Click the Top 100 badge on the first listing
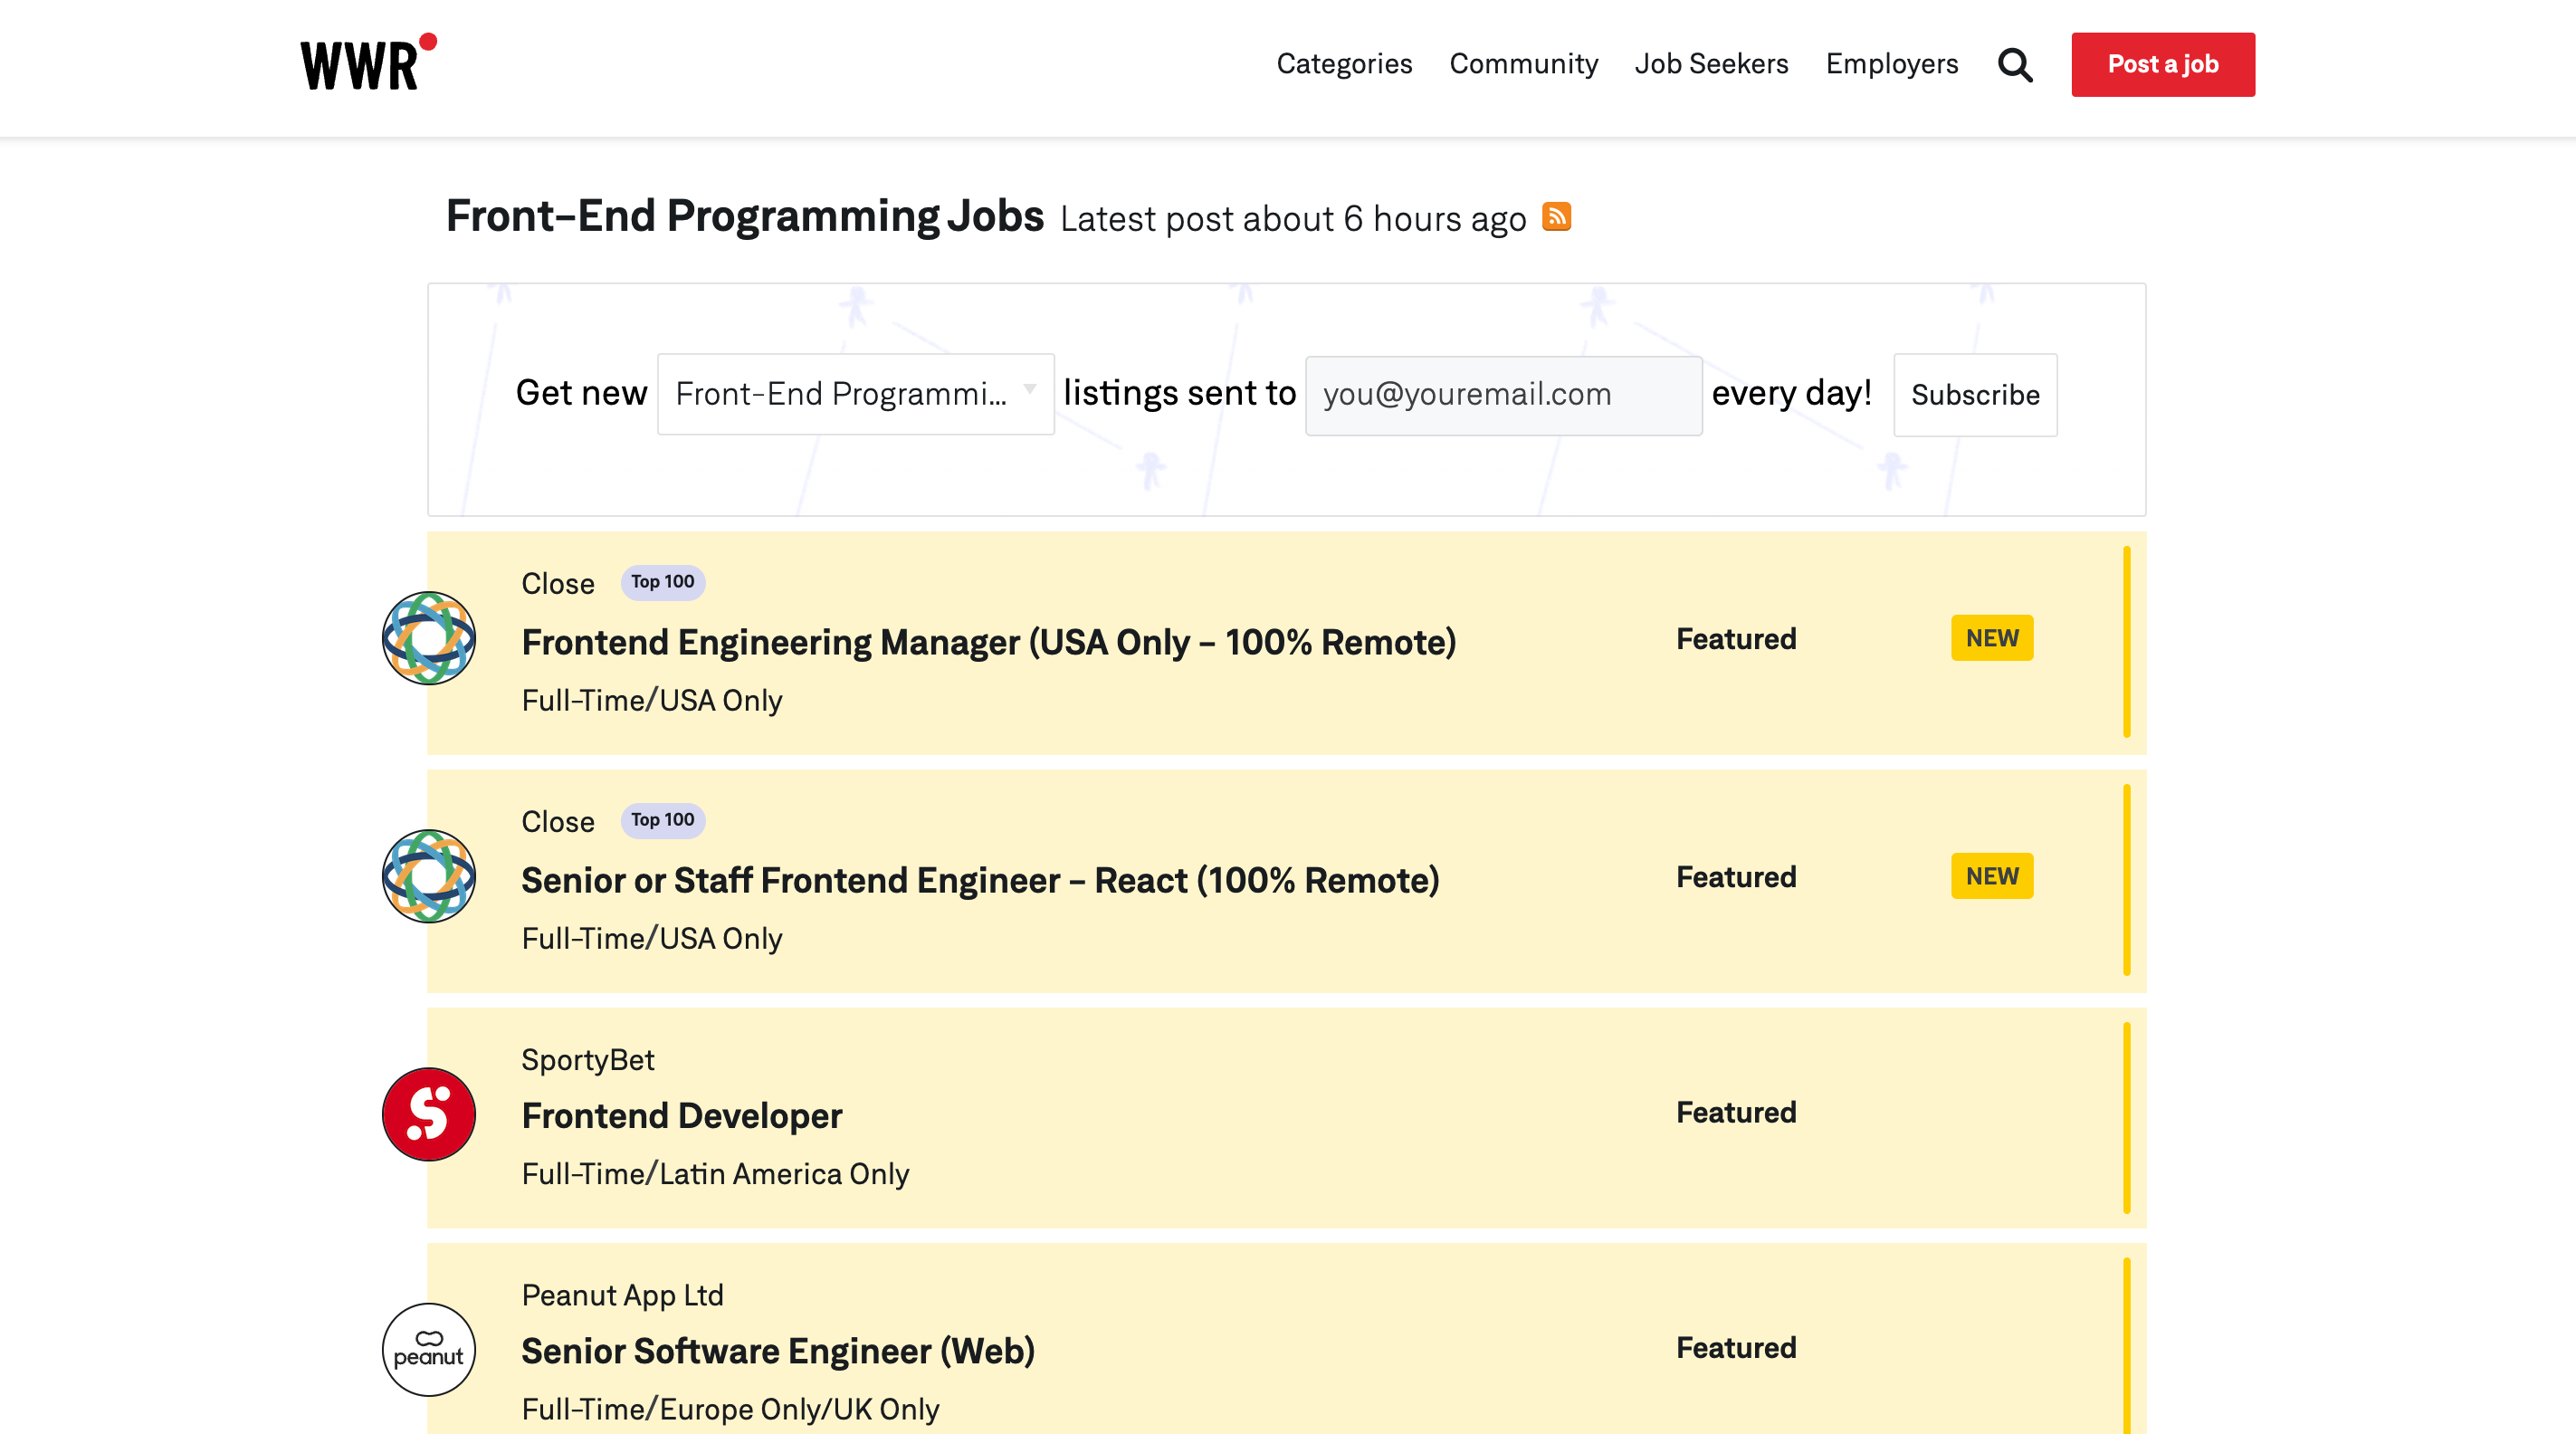The height and width of the screenshot is (1434, 2576). click(x=662, y=582)
